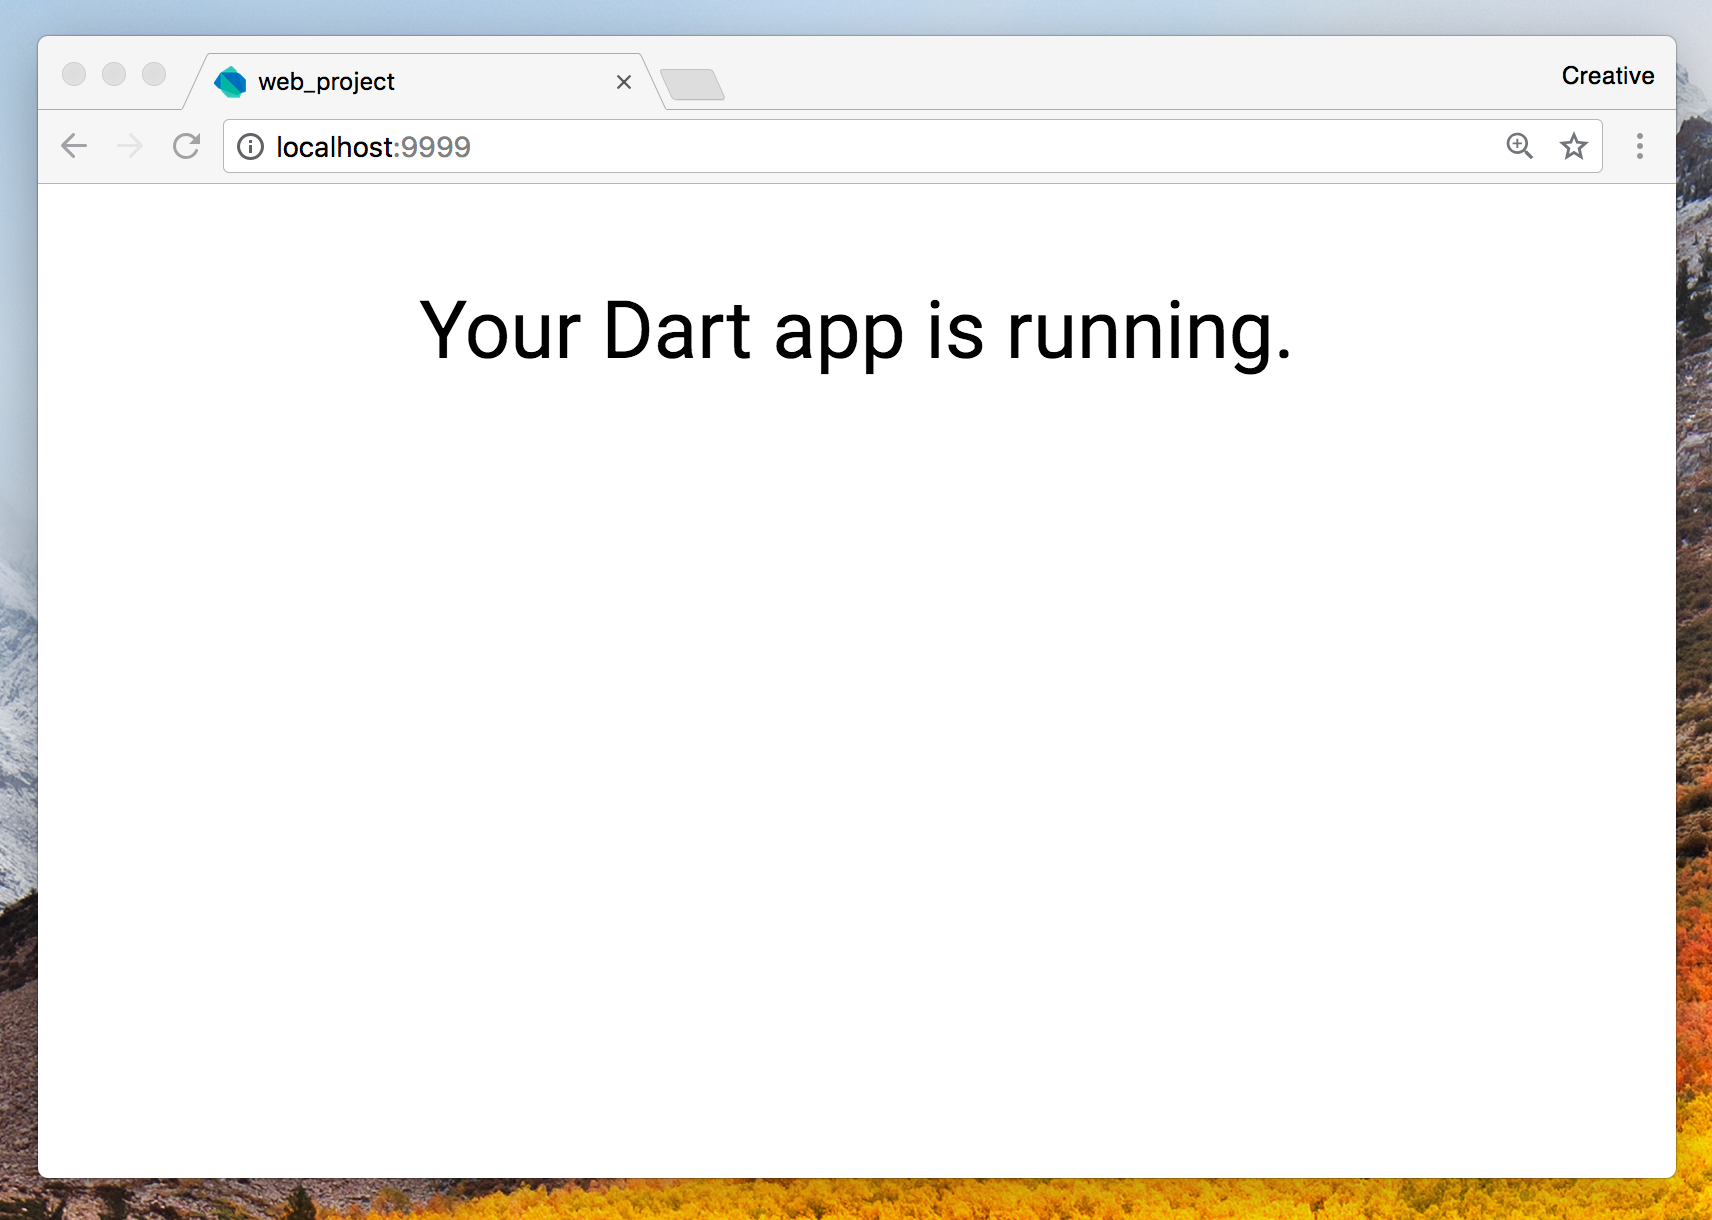Open the site information icon in the address bar

pos(249,147)
